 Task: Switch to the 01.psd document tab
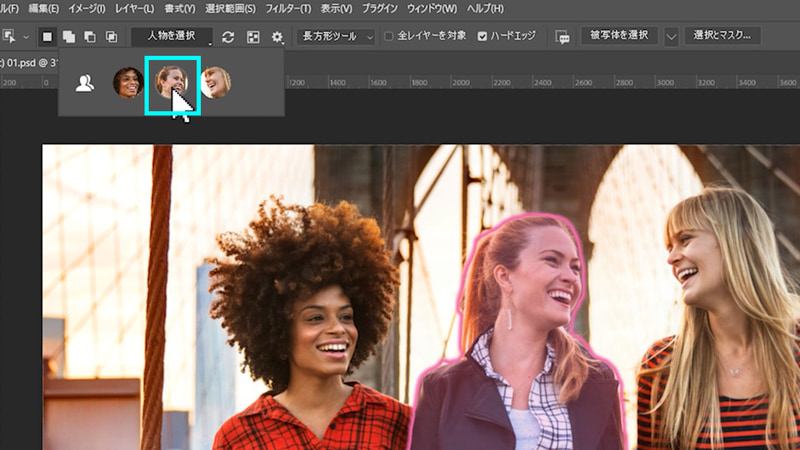click(28, 63)
